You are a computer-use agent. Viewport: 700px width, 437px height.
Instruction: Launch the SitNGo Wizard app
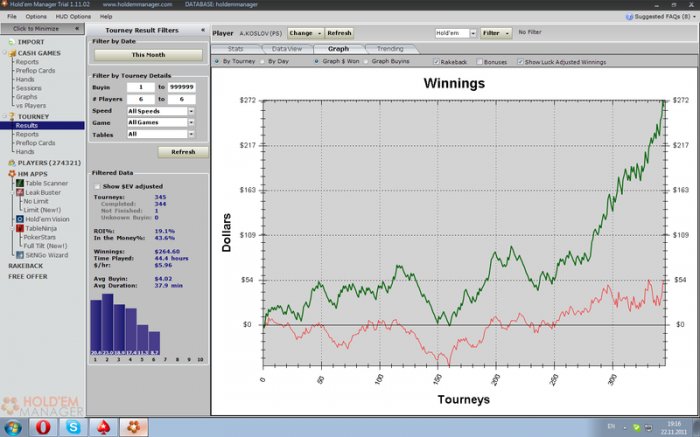coord(44,256)
